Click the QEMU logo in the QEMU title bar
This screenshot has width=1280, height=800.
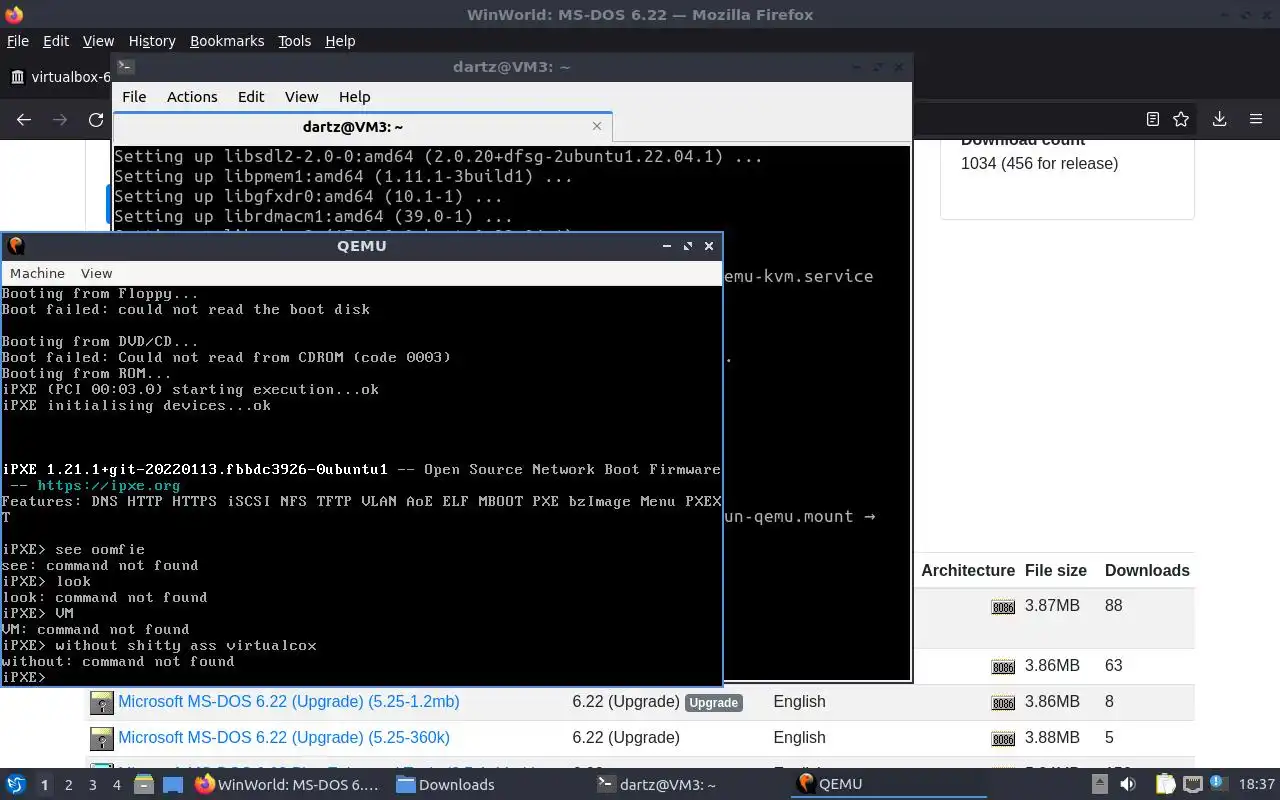[x=15, y=246]
